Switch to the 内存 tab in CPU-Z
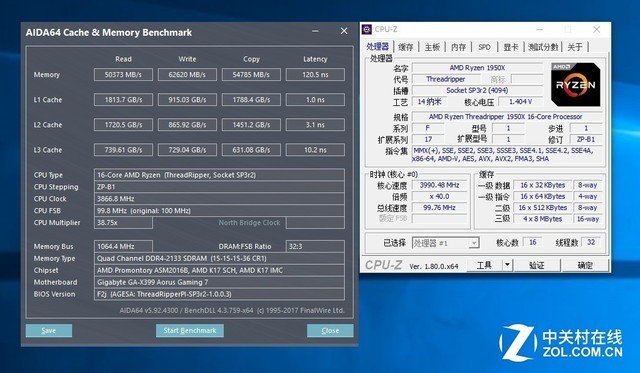This screenshot has width=640, height=373. (x=459, y=47)
